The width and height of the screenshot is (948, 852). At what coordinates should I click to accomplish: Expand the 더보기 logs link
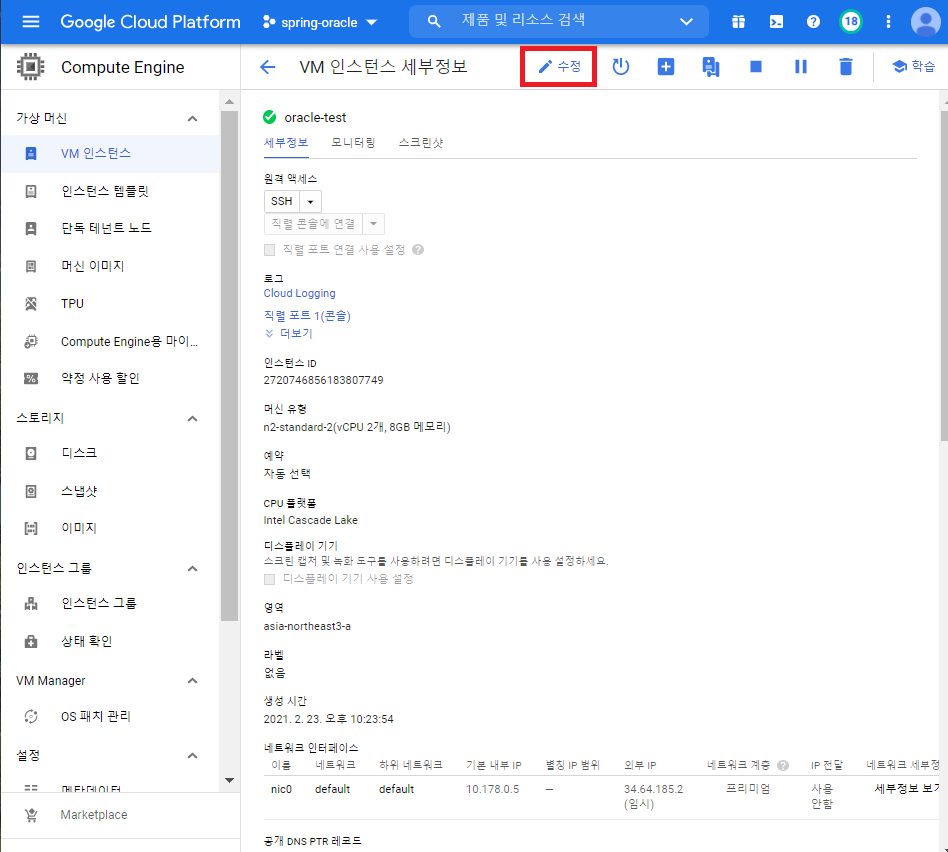(288, 334)
